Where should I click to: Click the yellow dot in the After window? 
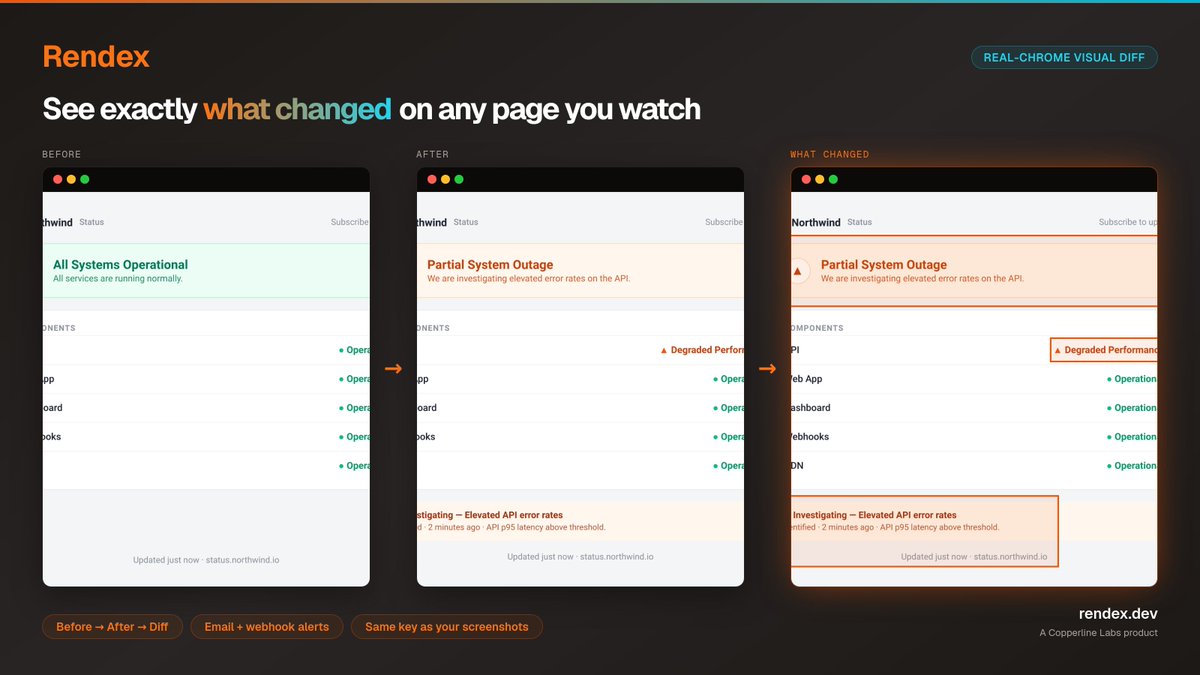[x=445, y=179]
